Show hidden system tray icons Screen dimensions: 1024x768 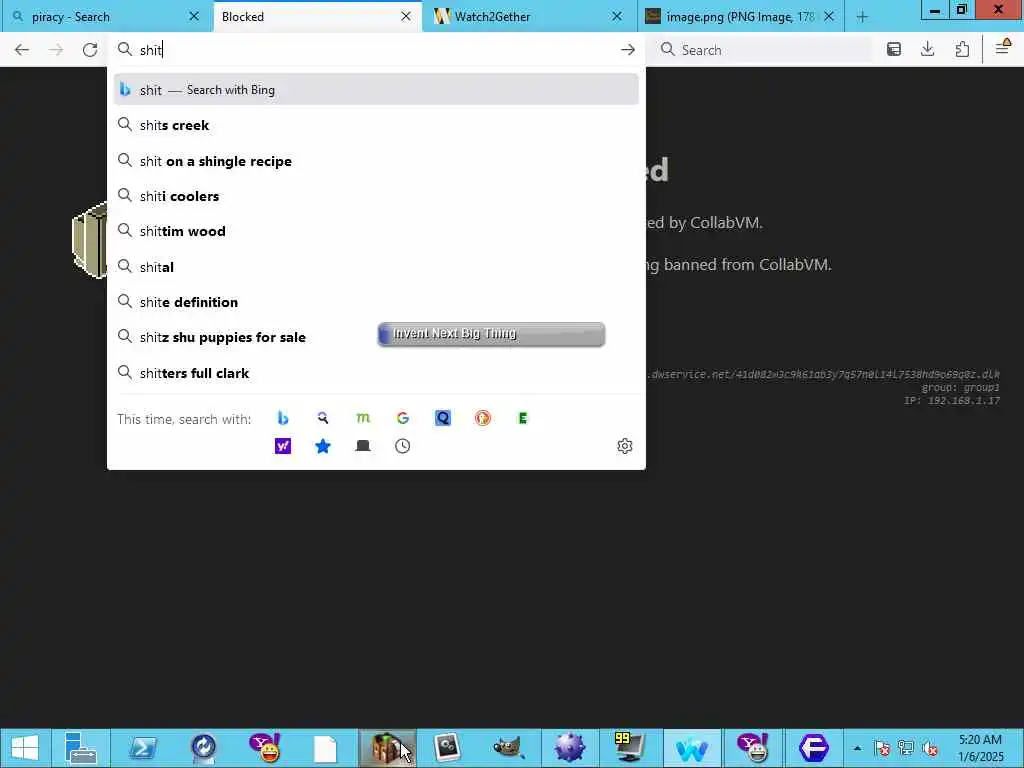[857, 748]
